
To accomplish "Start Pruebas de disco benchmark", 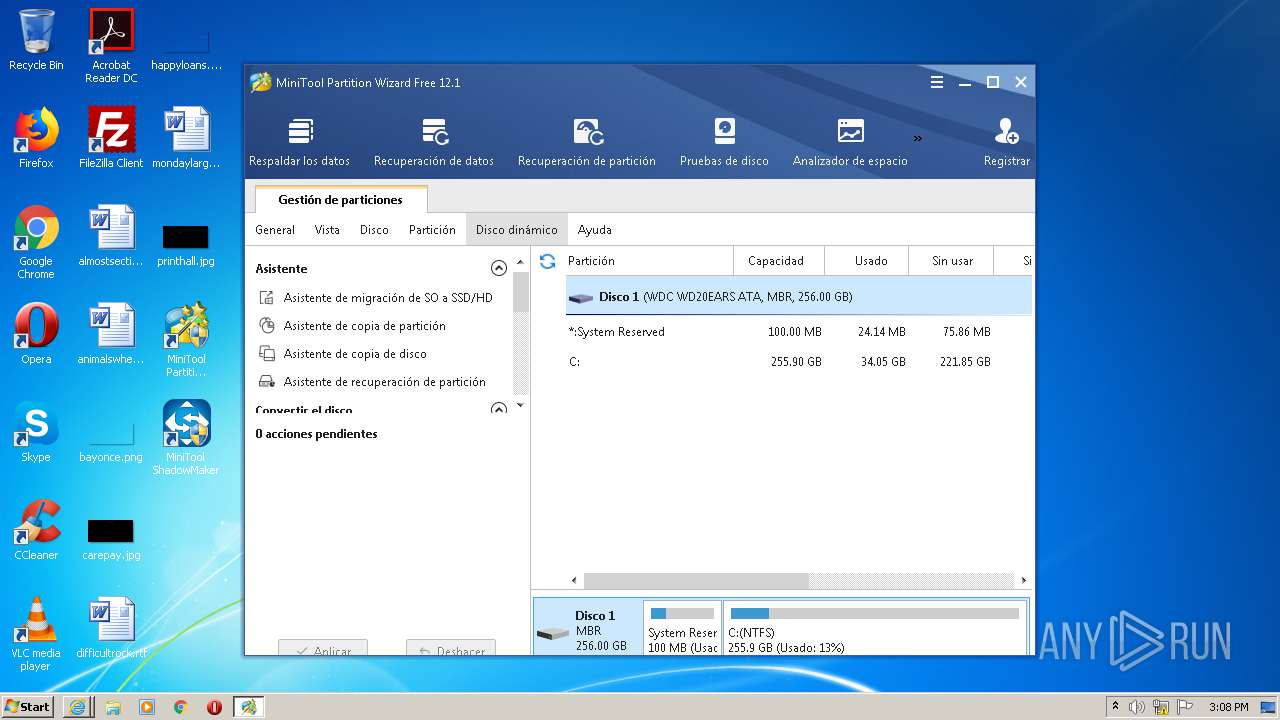I will click(724, 142).
